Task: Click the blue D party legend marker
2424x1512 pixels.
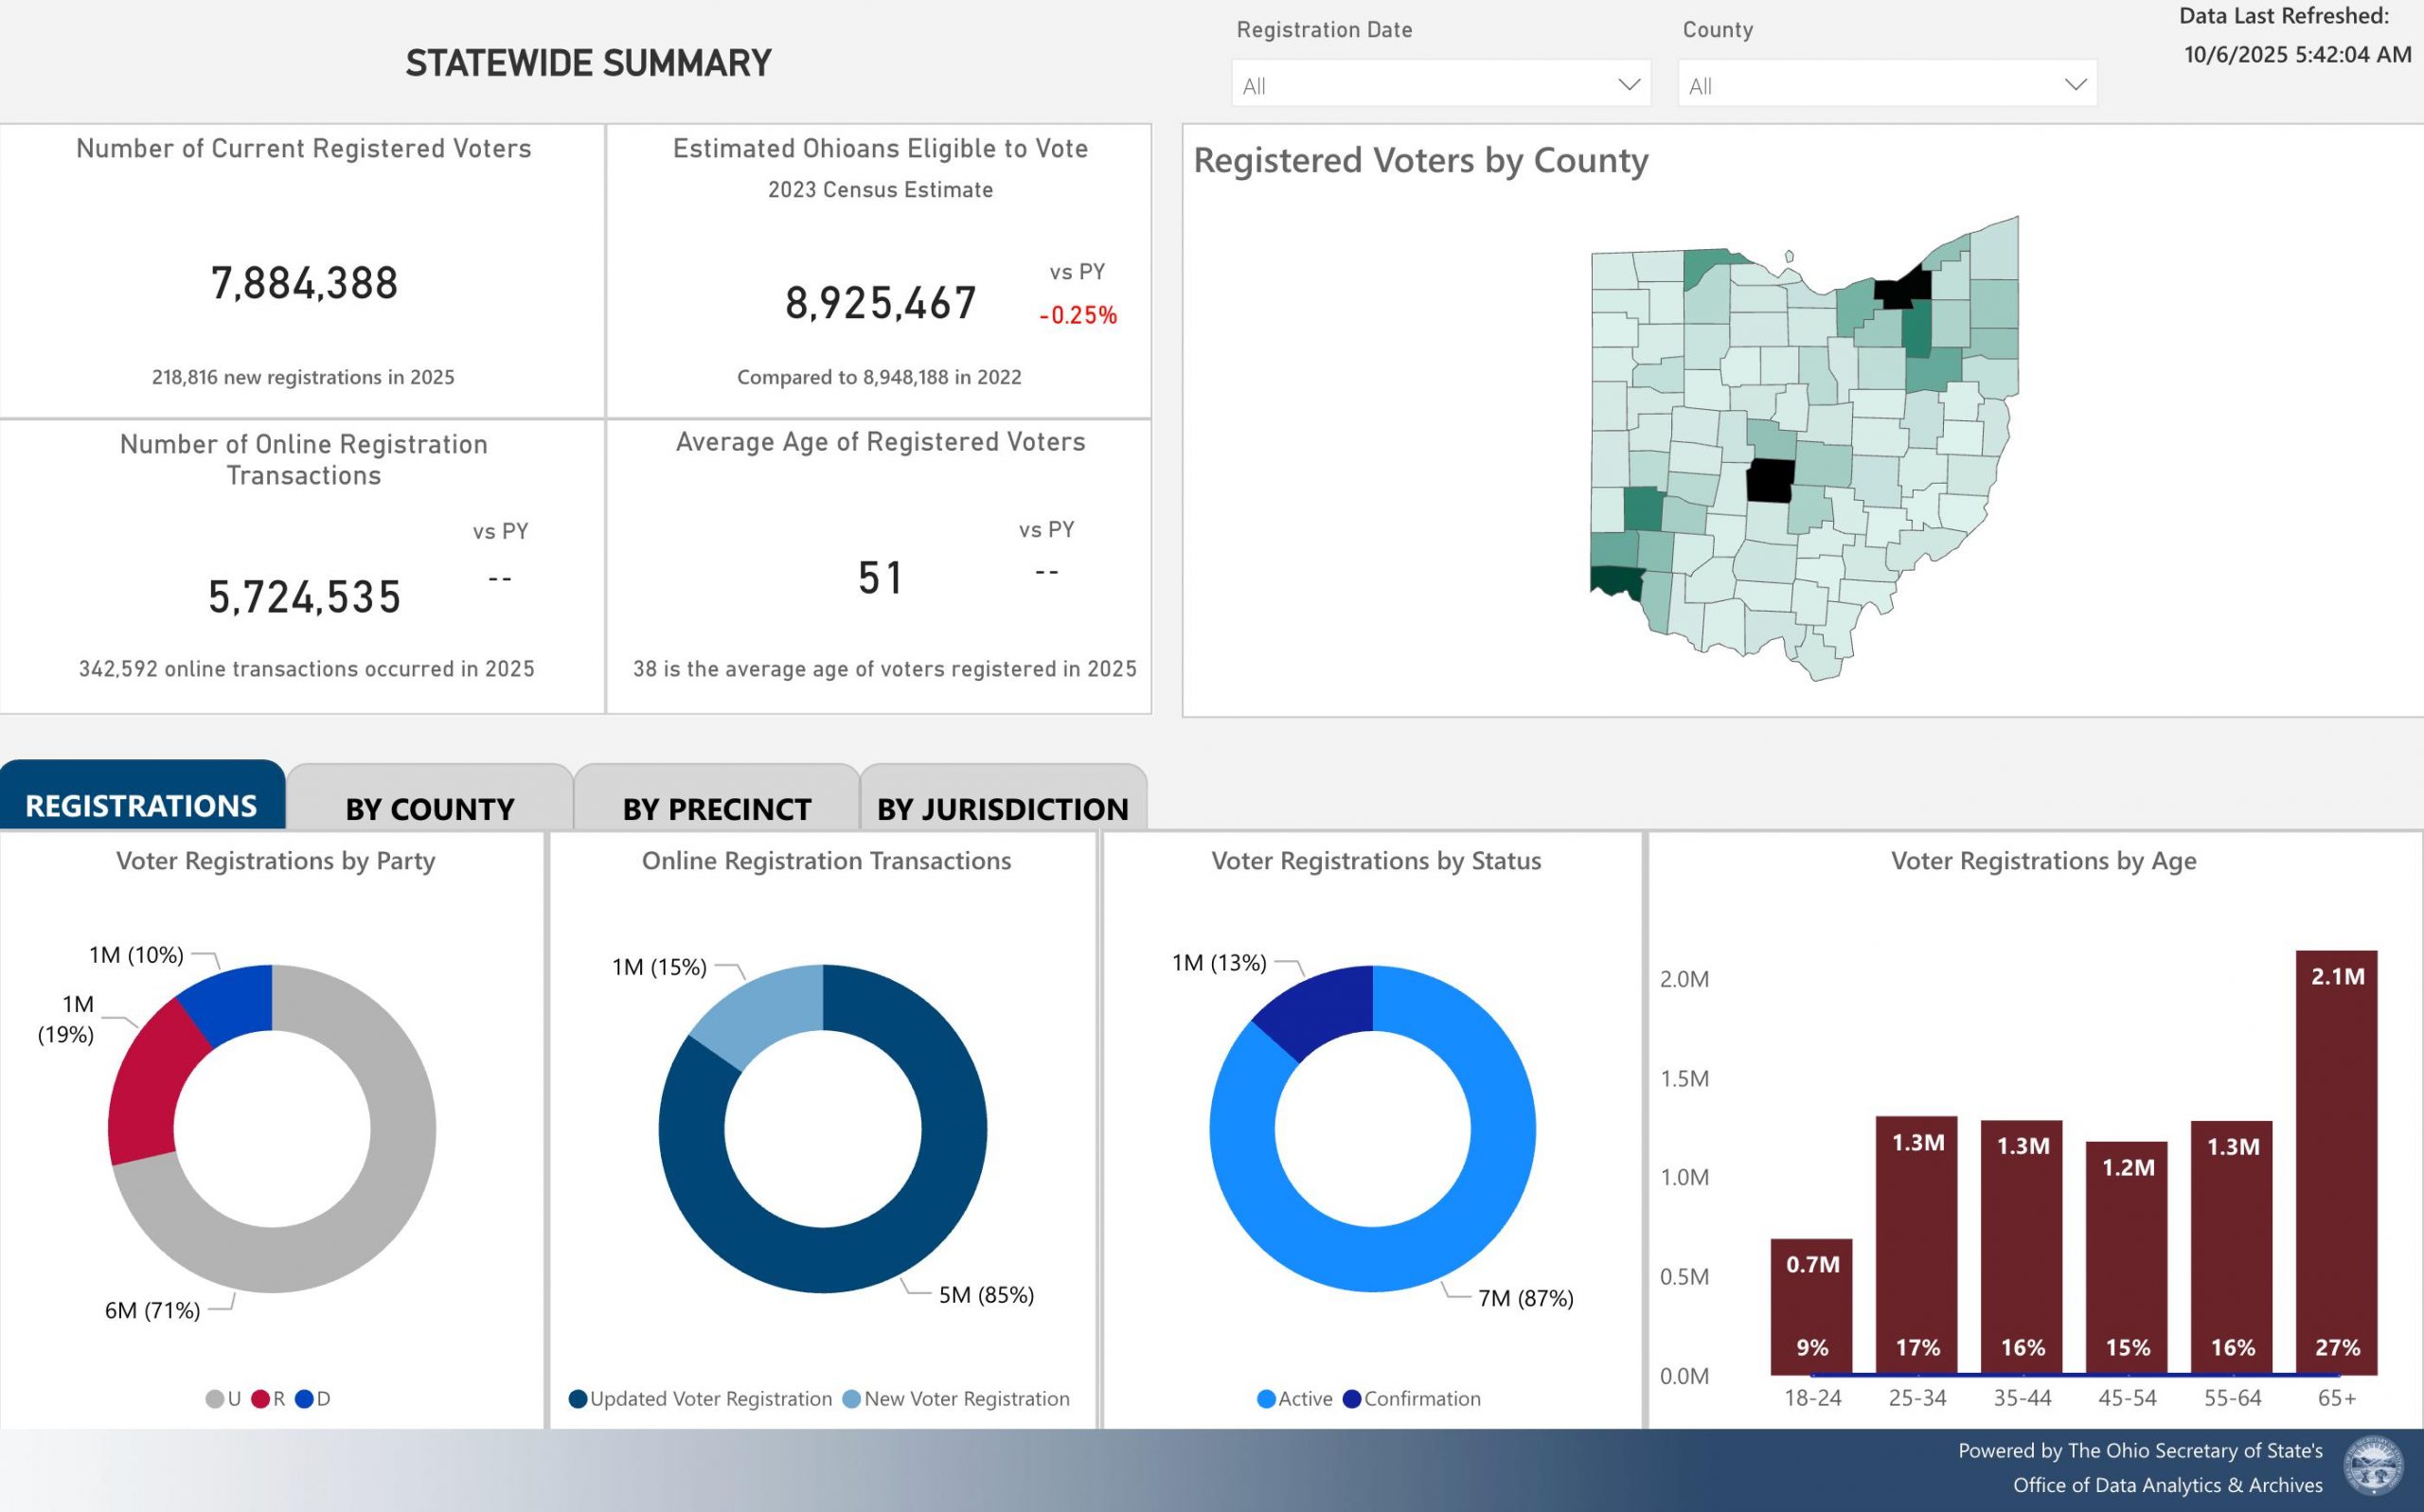Action: click(304, 1399)
